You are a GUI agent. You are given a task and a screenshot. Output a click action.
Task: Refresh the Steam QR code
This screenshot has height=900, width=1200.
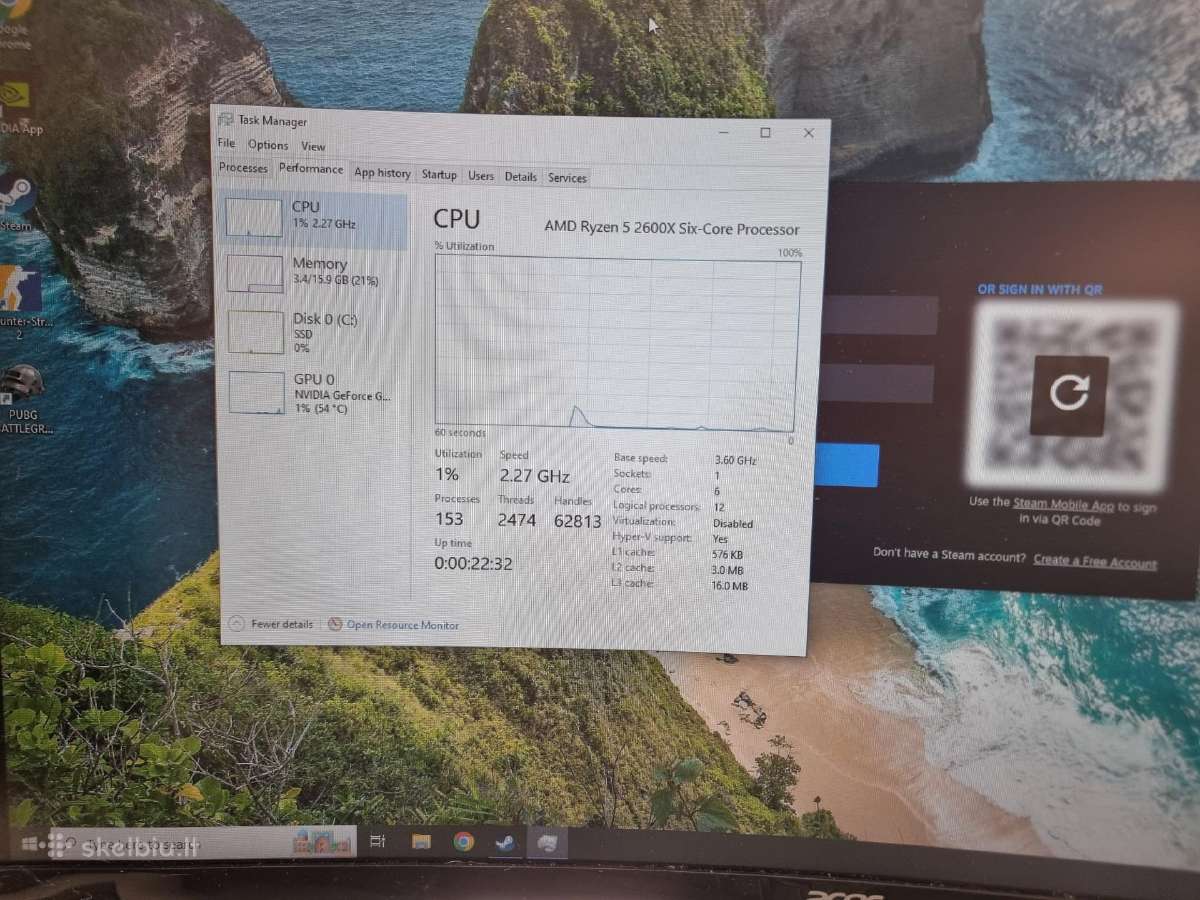click(1069, 393)
